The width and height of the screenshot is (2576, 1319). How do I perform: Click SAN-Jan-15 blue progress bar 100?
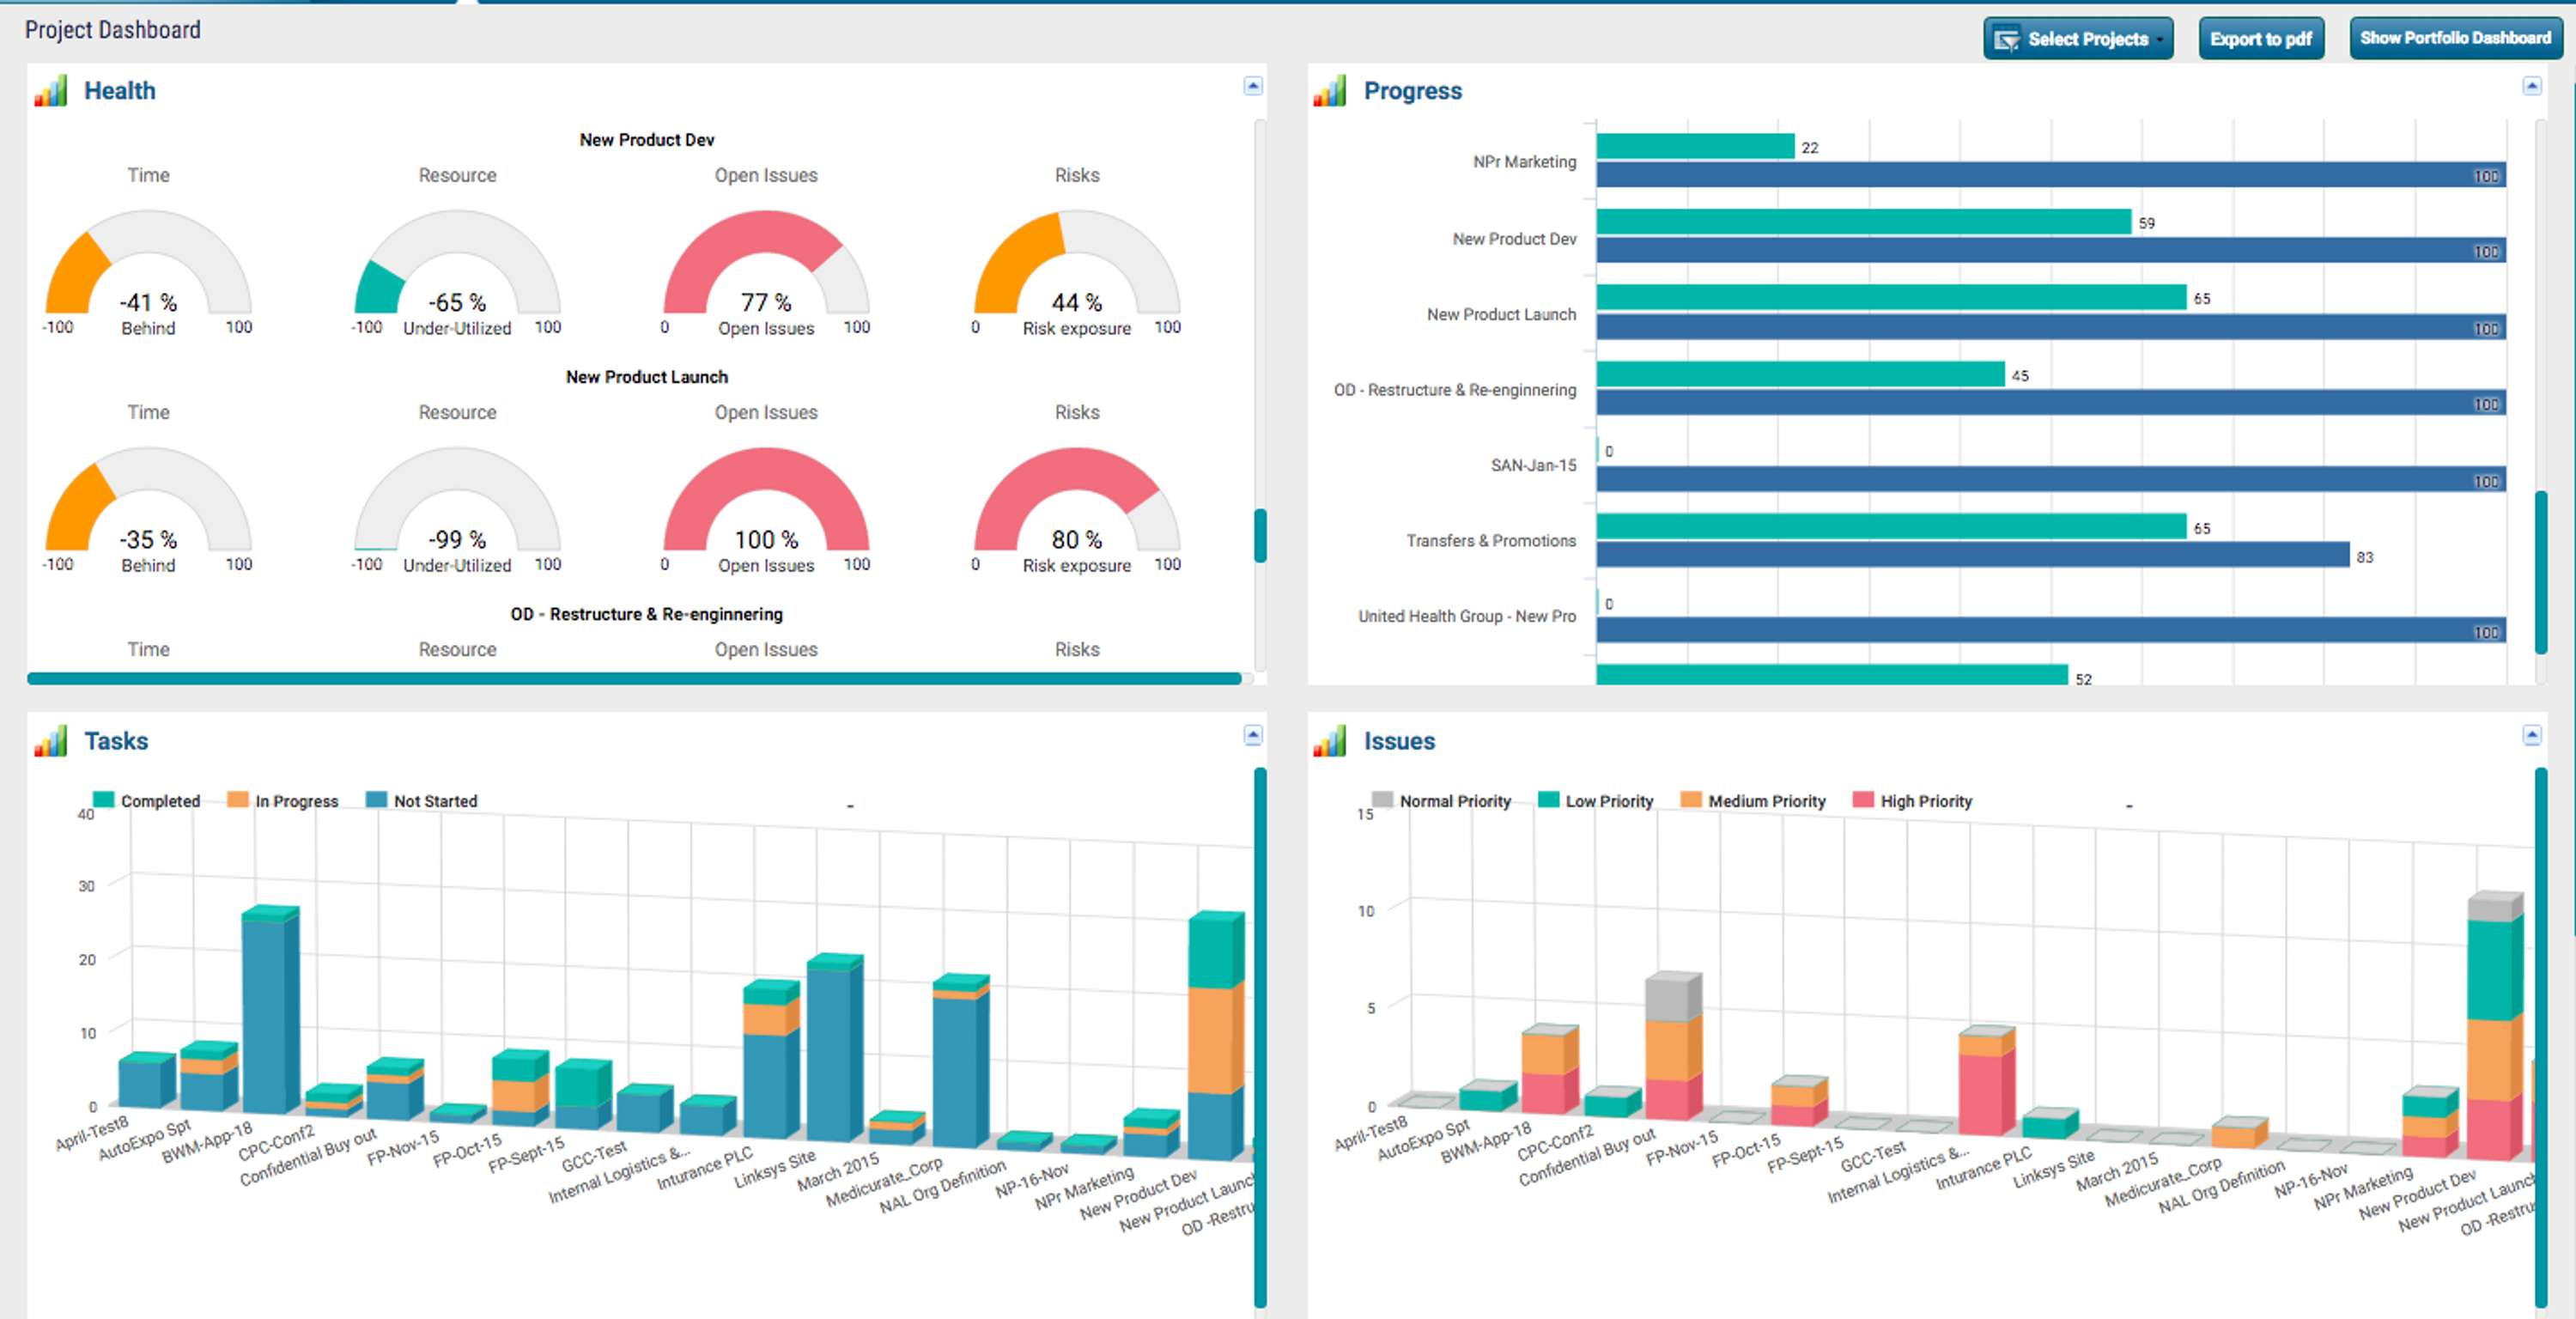[2051, 480]
